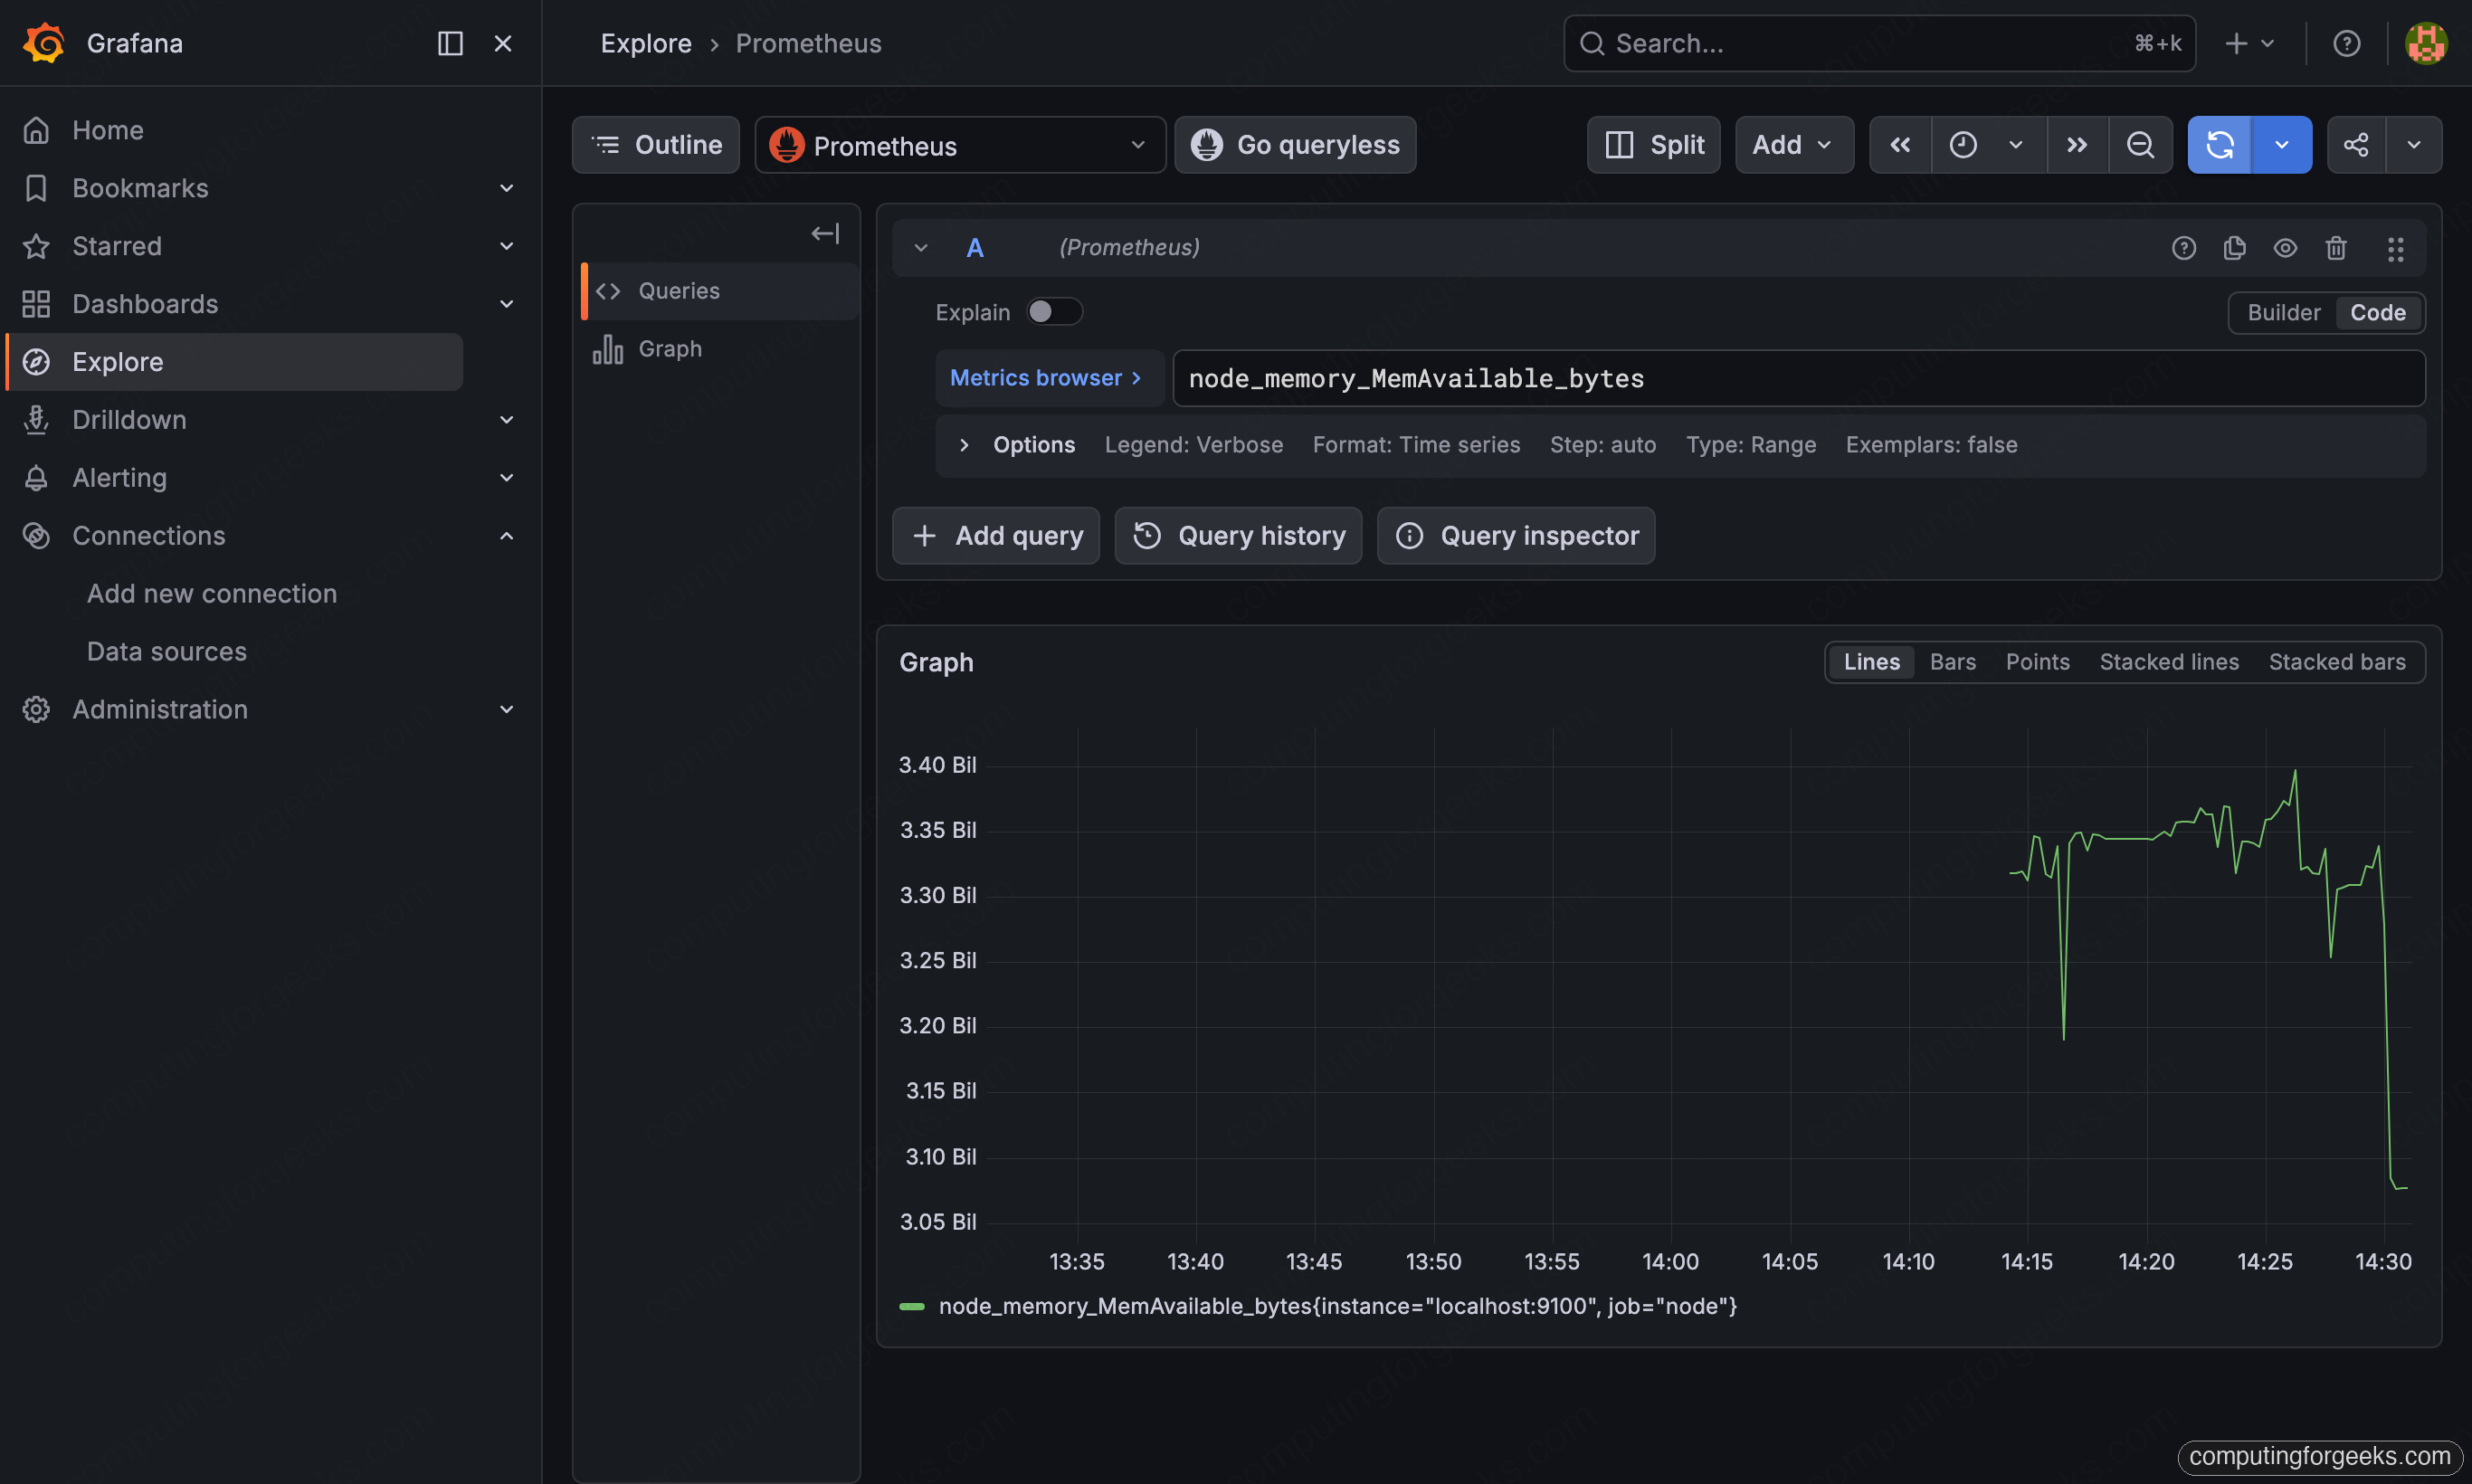This screenshot has width=2472, height=1484.
Task: Open the user profile avatar
Action: click(2426, 43)
